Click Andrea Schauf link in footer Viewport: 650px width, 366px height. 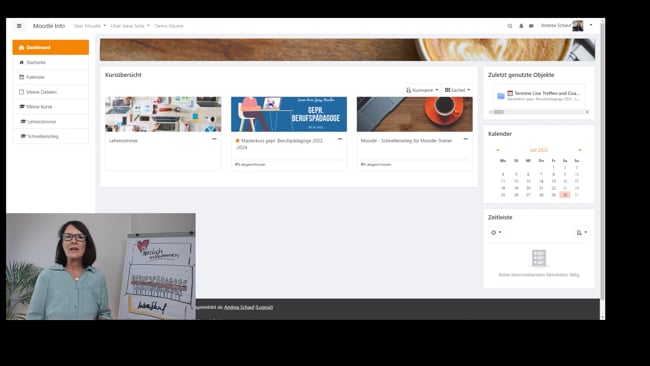(x=239, y=308)
